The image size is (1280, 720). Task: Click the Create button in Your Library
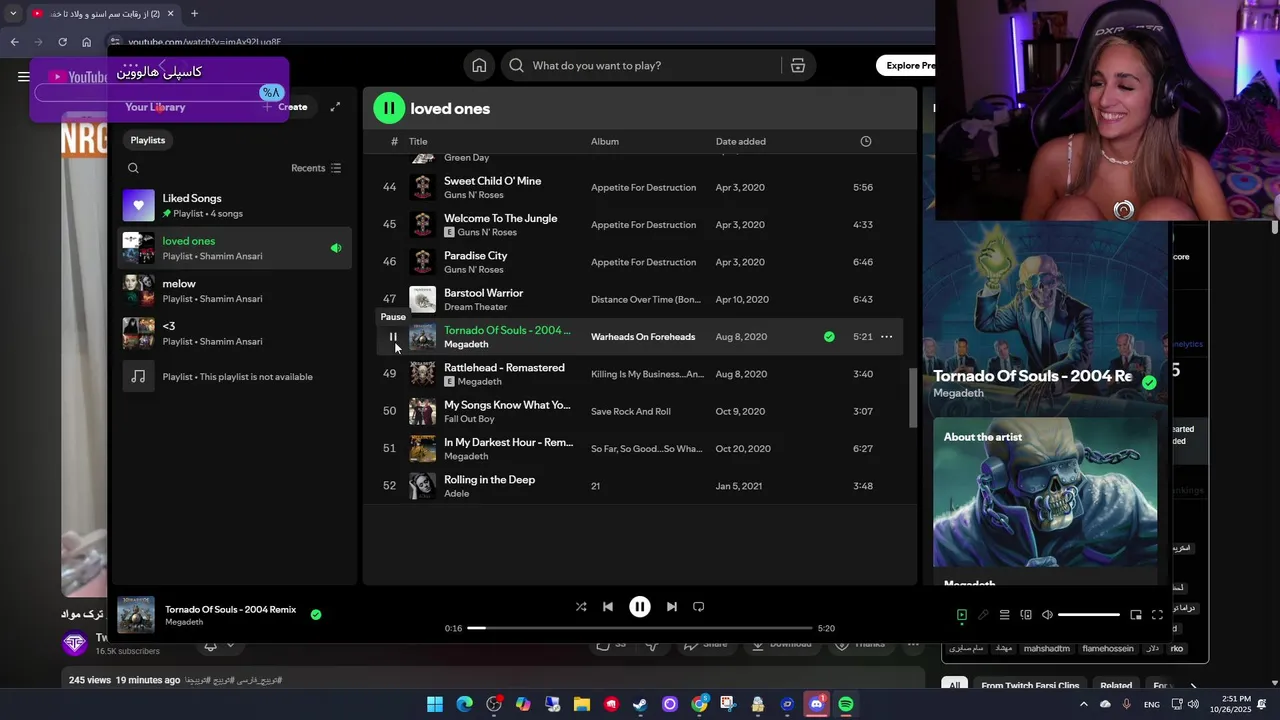click(286, 107)
